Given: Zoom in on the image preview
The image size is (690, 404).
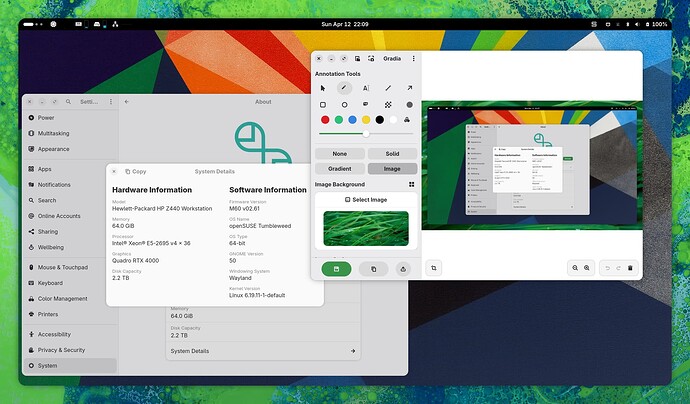Looking at the screenshot, I should click(x=587, y=268).
